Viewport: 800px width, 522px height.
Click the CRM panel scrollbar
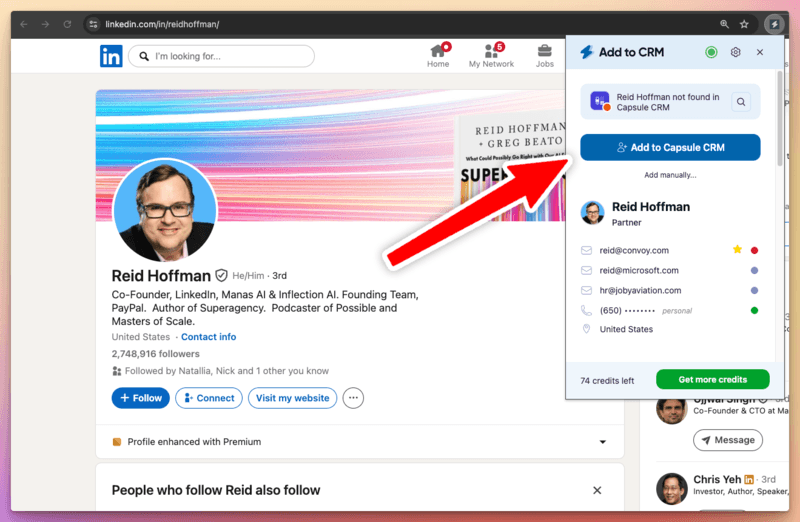(x=779, y=119)
